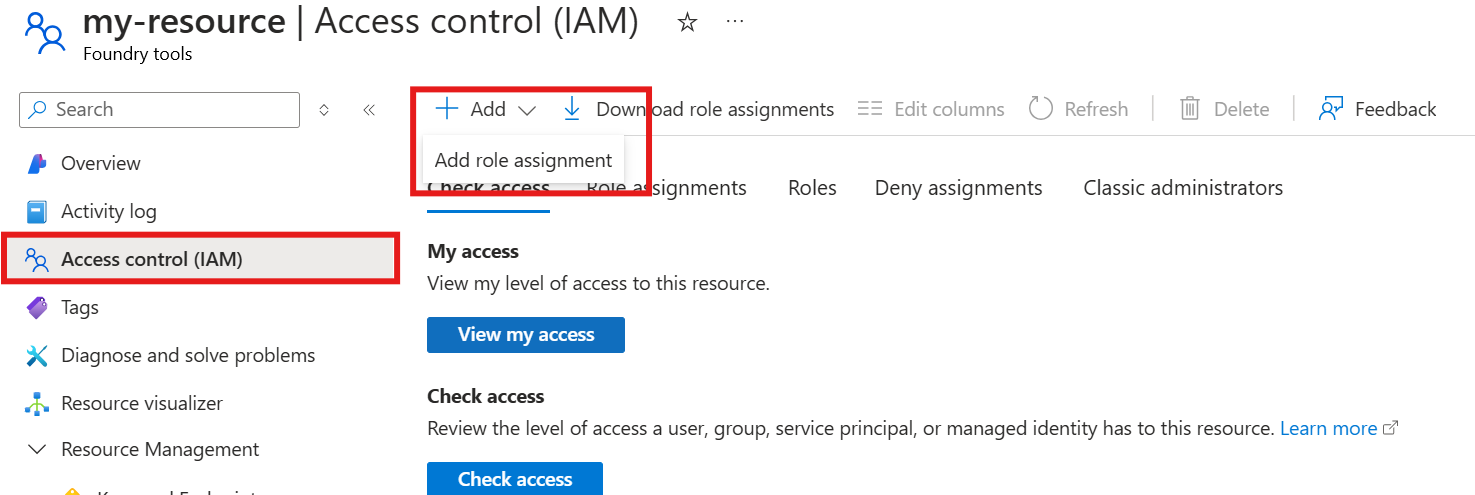Viewport: 1475px width, 495px height.
Task: Click the Refresh toolbar icon
Action: (1041, 109)
